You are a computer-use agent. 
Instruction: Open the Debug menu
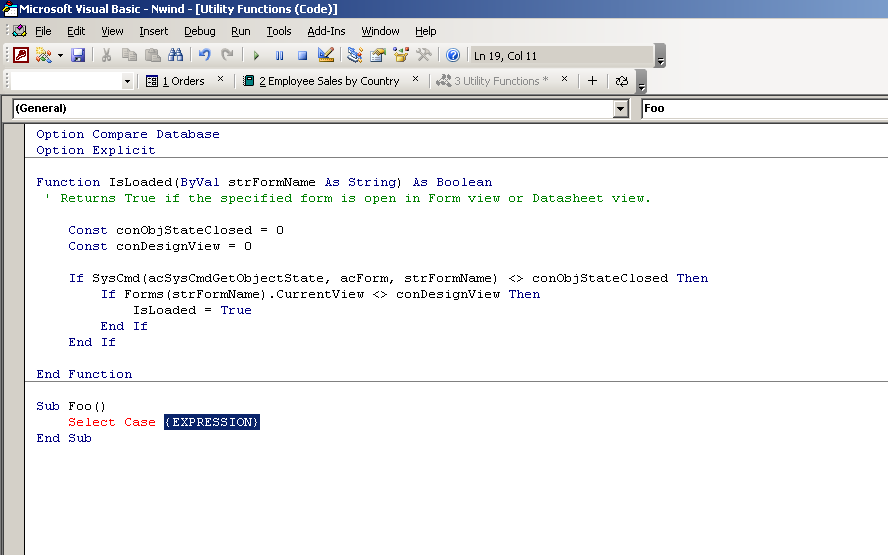pos(199,31)
